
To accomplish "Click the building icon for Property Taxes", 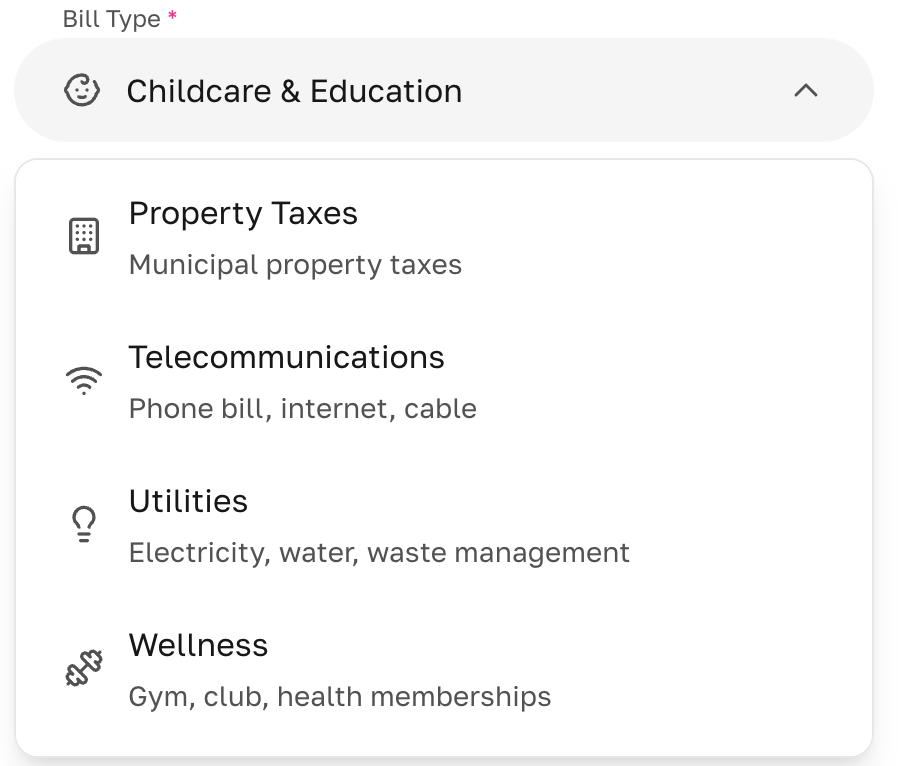I will (x=84, y=236).
